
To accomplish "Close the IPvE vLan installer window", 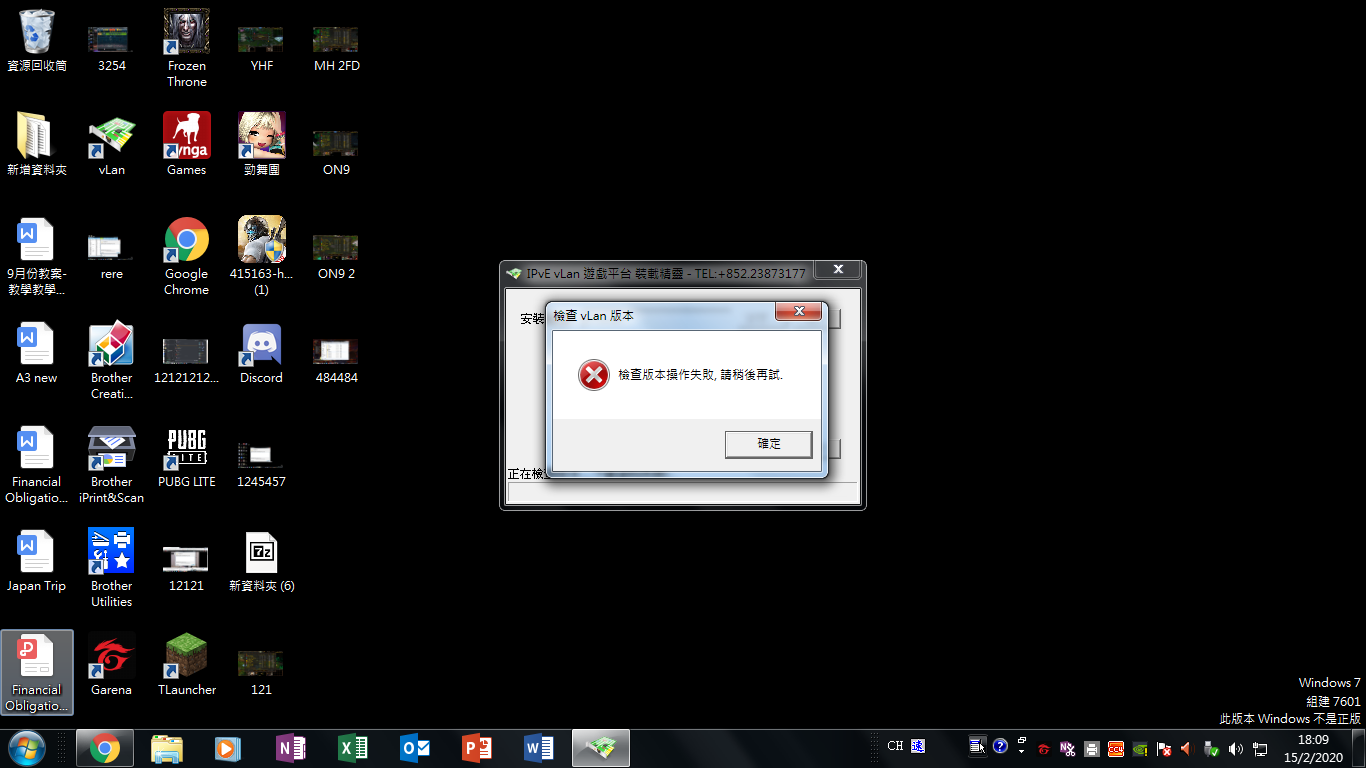I will tap(838, 270).
